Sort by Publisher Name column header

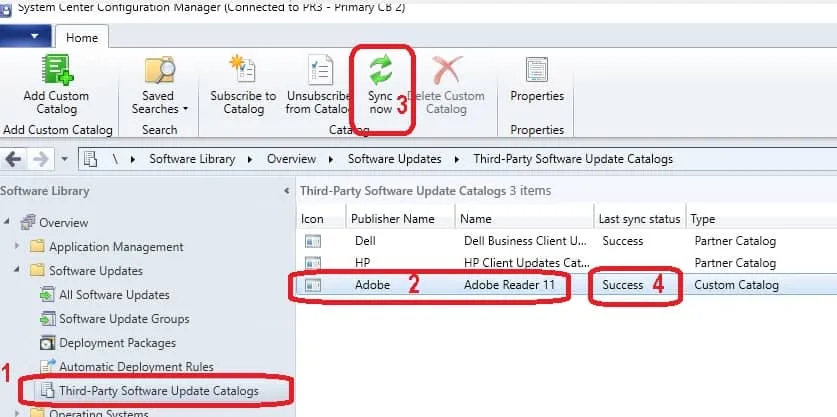[392, 218]
